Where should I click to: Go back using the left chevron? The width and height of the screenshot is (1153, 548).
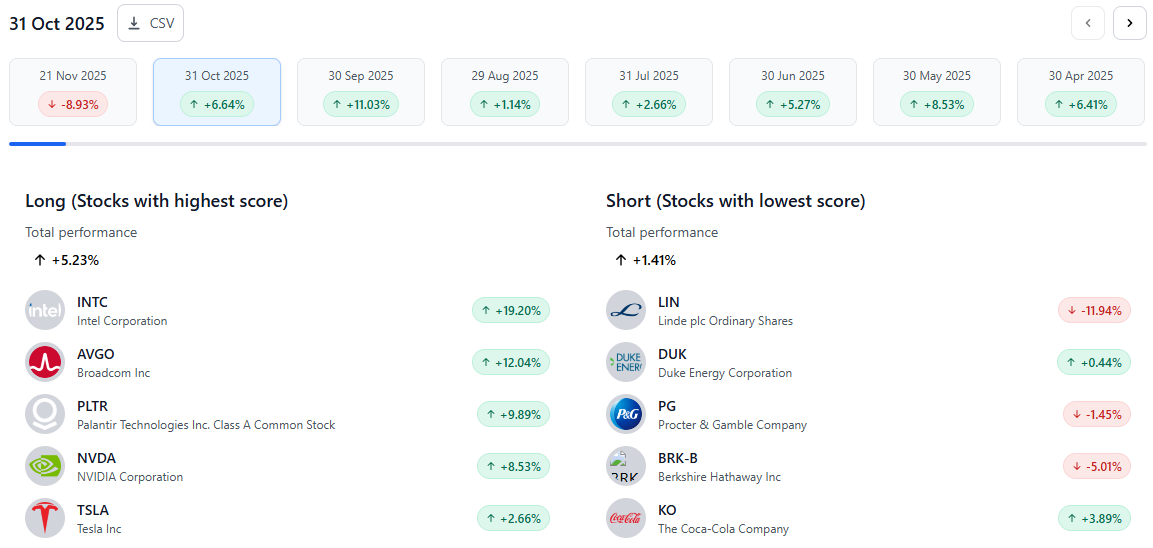(x=1087, y=23)
